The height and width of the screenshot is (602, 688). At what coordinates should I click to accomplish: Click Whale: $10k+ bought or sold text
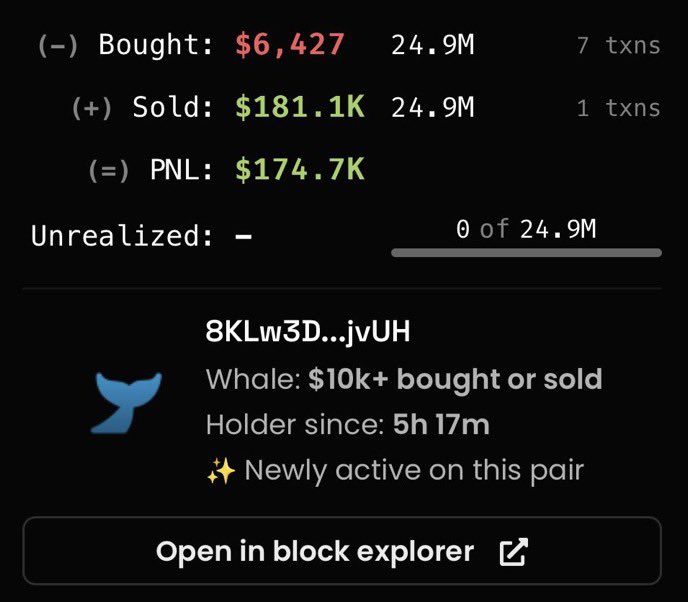tap(404, 380)
